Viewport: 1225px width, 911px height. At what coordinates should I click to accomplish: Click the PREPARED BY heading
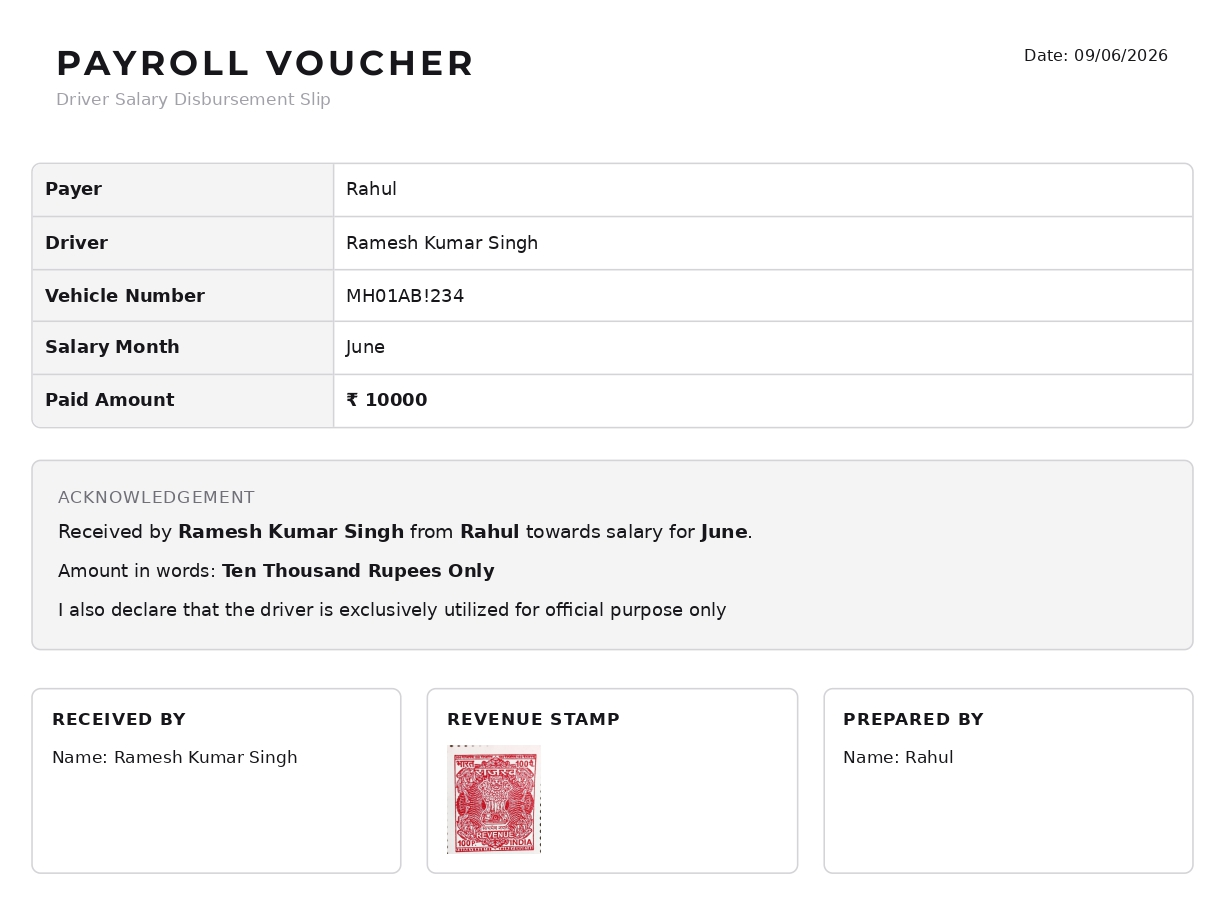tap(913, 720)
